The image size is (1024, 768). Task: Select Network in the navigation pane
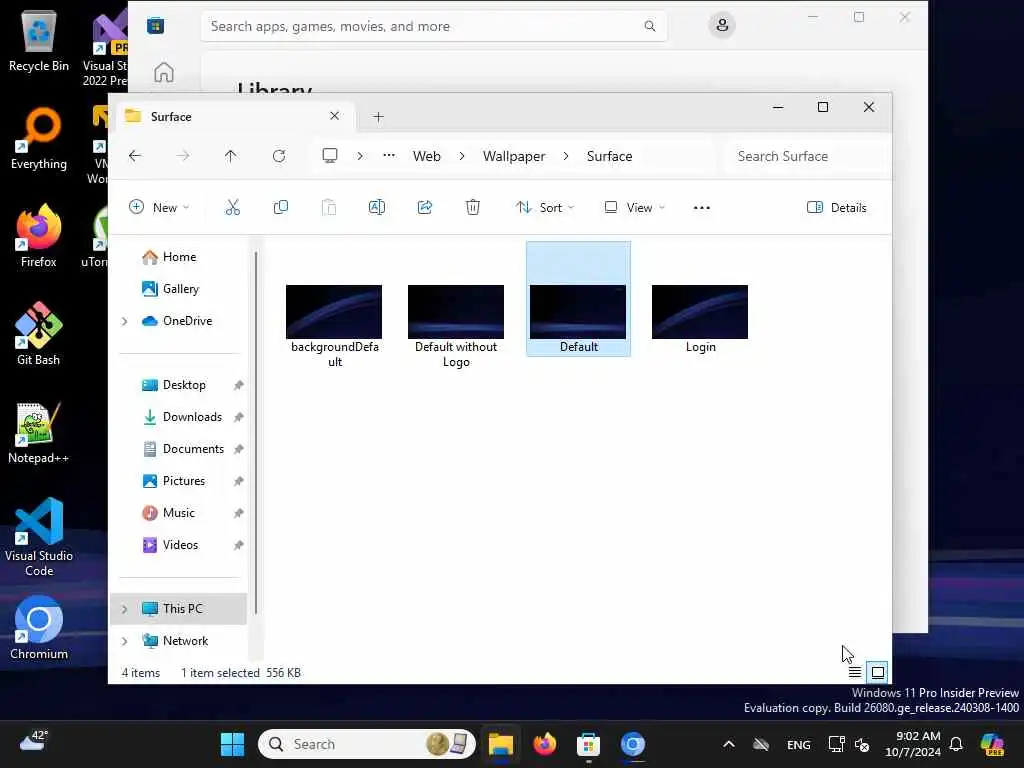pyautogui.click(x=185, y=641)
